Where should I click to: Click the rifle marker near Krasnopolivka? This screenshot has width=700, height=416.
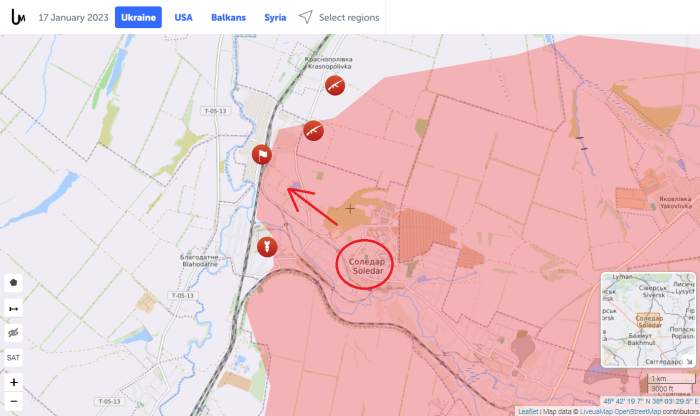point(335,86)
